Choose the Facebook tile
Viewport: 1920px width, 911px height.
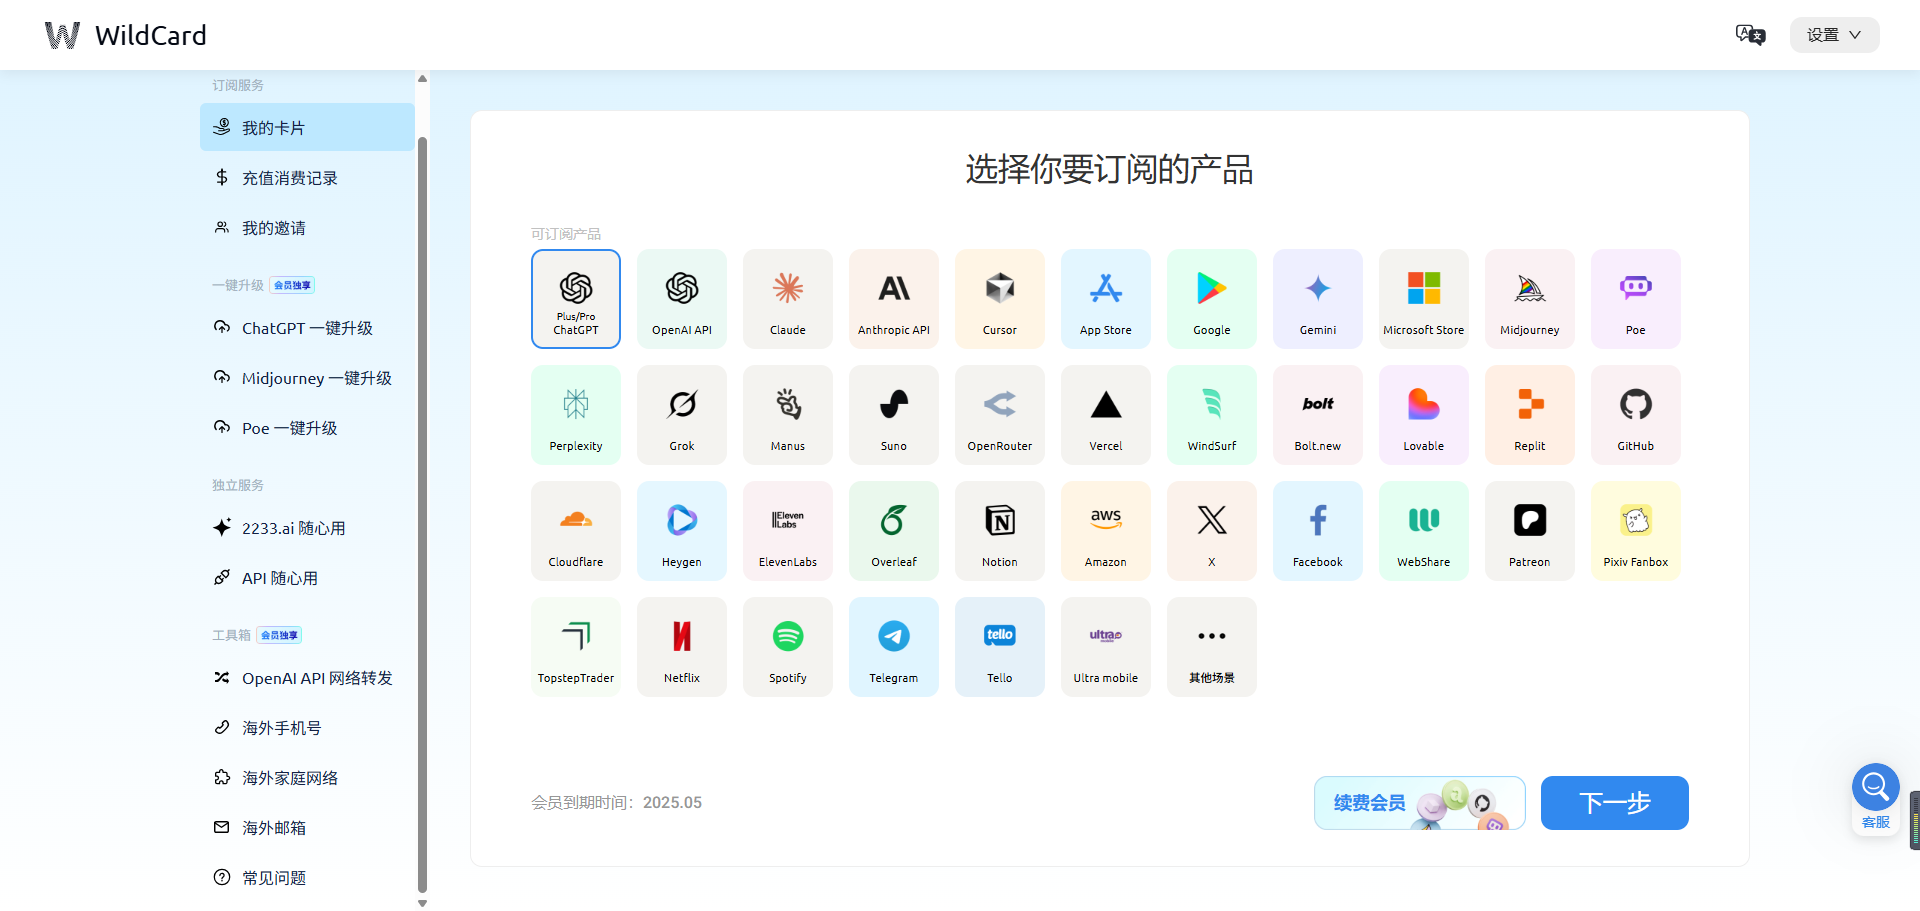[1318, 531]
